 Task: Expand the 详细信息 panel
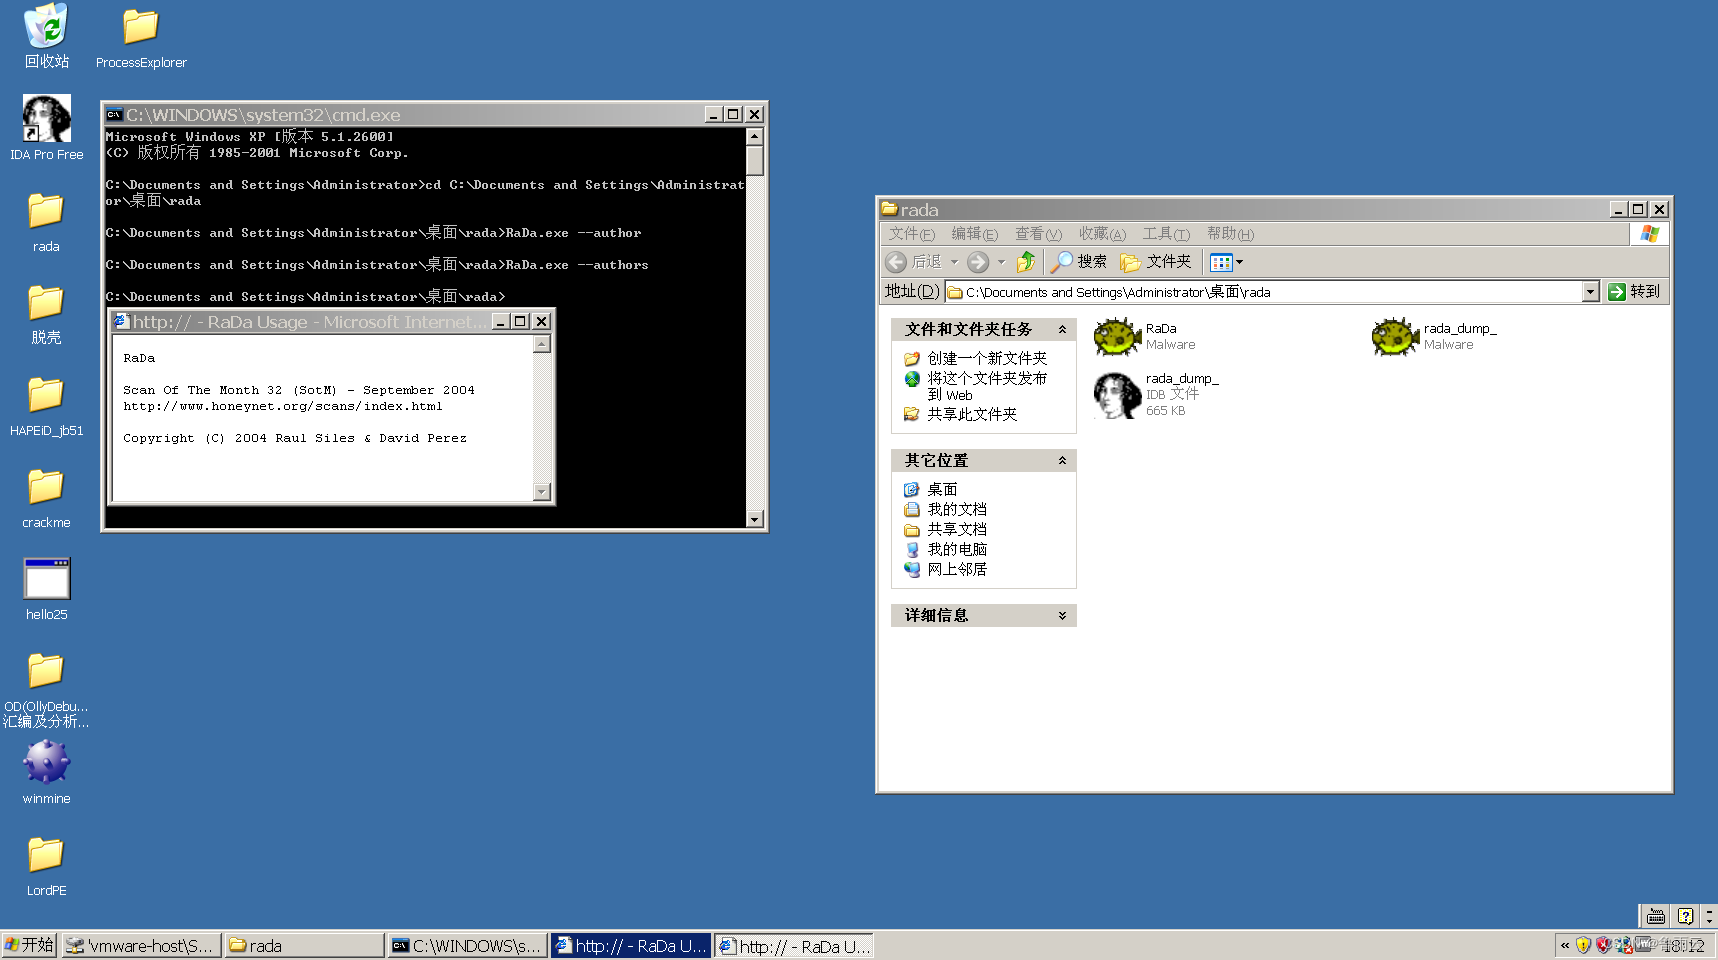(x=1062, y=615)
